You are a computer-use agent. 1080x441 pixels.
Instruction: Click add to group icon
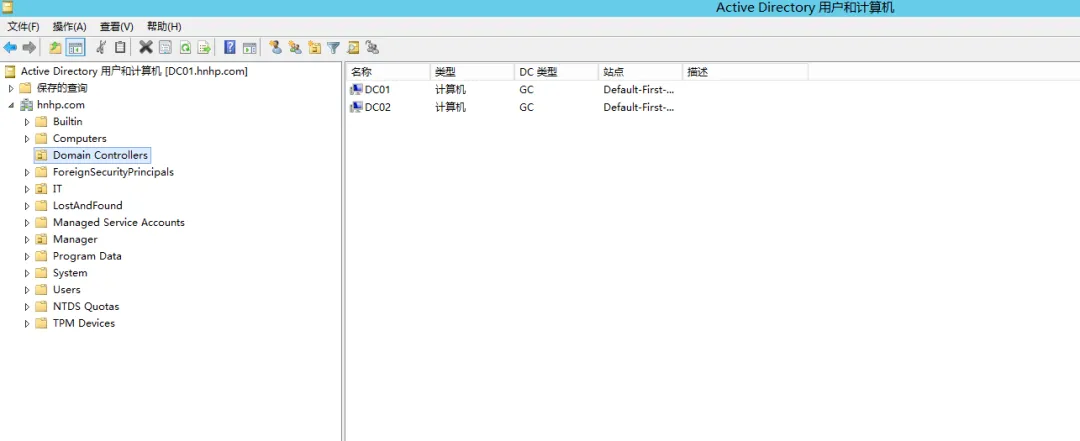372,48
